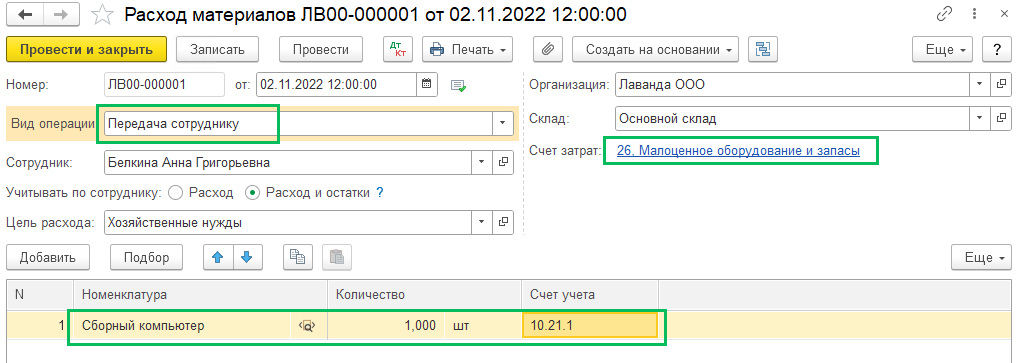Click the document posted status icon

tap(458, 85)
